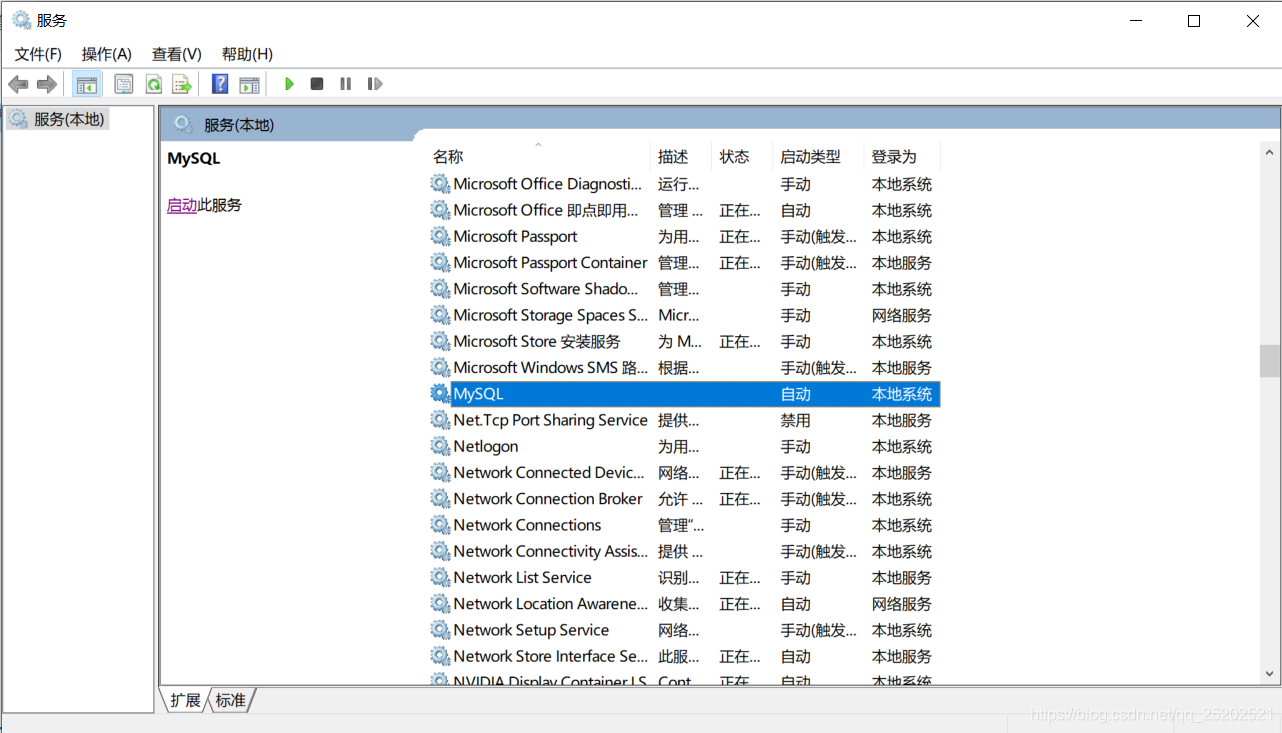Click gear icon of Microsoft Software Shadow row
Viewport: 1282px width, 733px height.
(440, 289)
